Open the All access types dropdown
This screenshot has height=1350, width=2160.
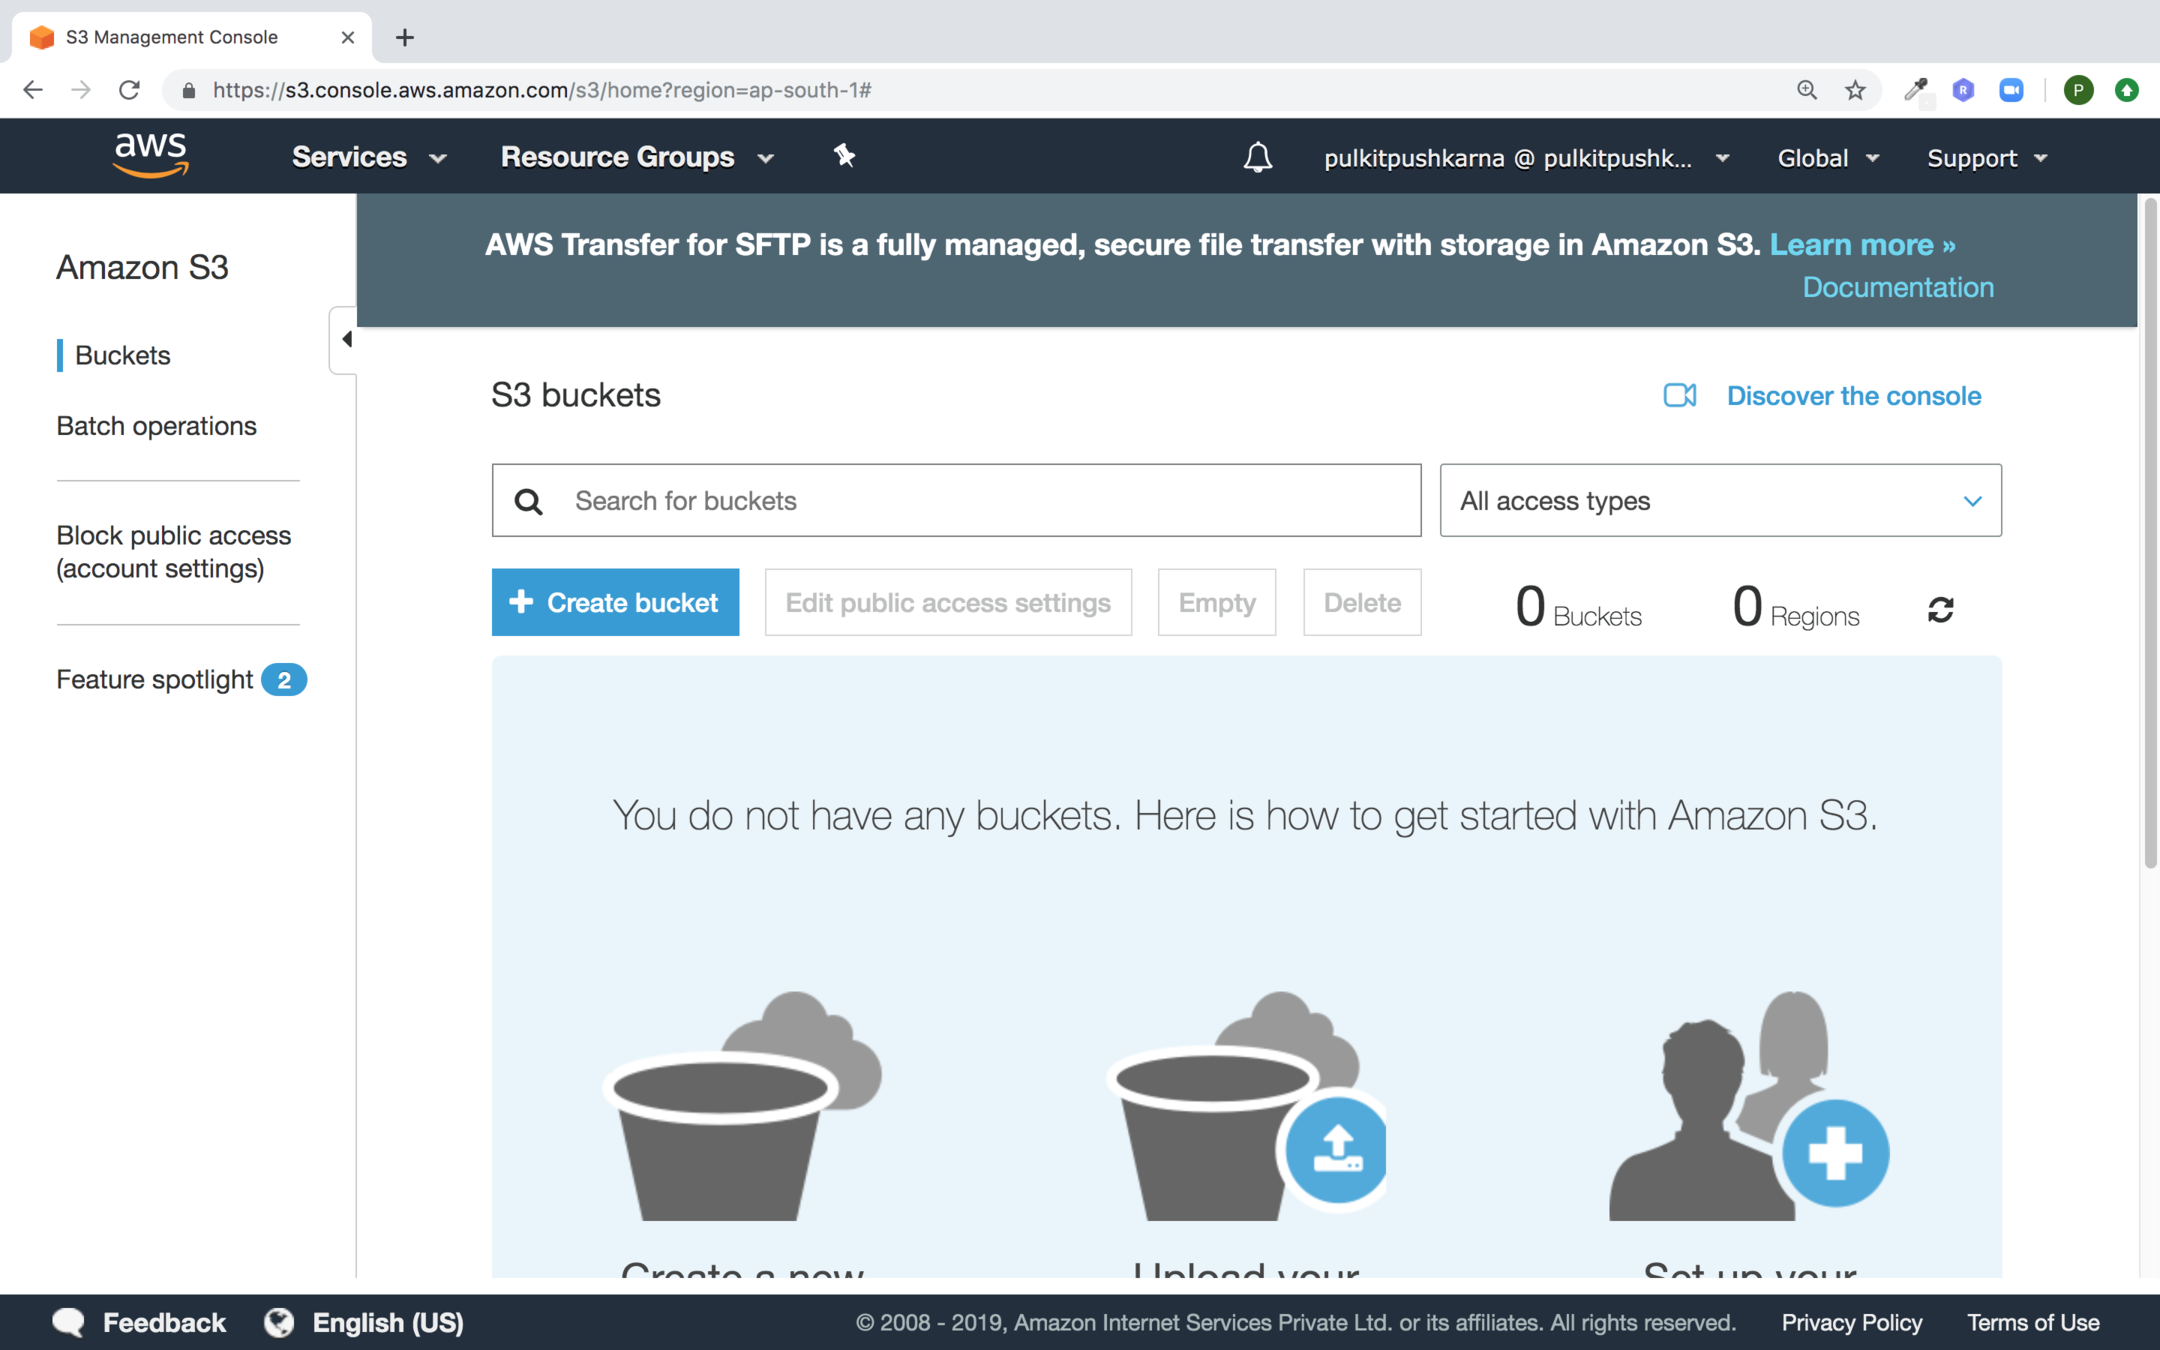[x=1720, y=501]
